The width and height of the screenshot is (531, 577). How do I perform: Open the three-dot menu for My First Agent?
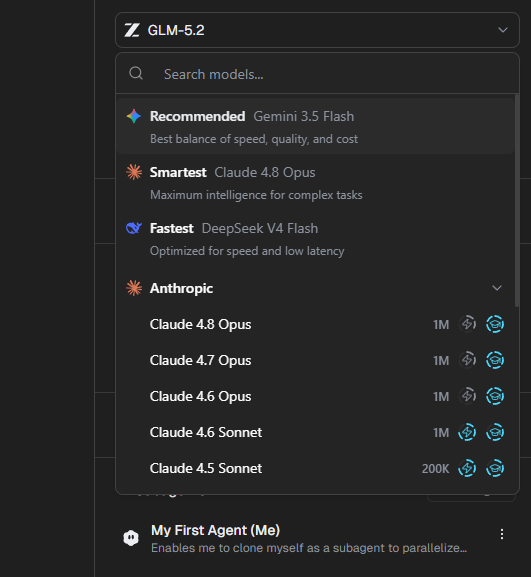(502, 534)
